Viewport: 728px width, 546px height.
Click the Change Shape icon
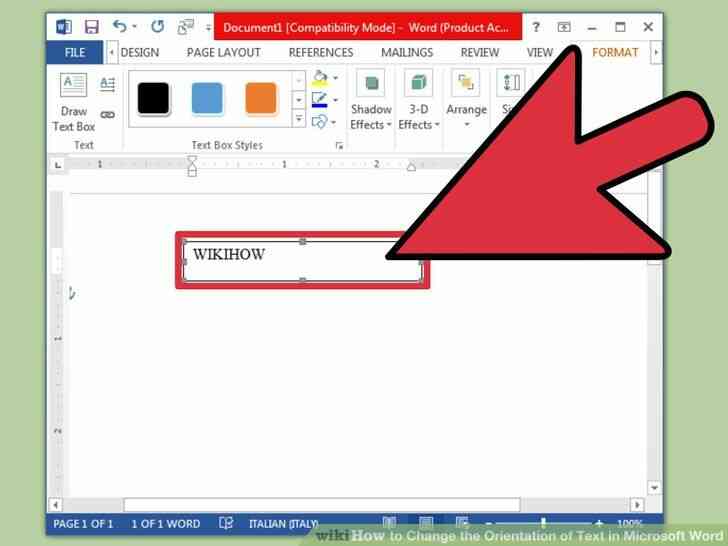coord(319,122)
